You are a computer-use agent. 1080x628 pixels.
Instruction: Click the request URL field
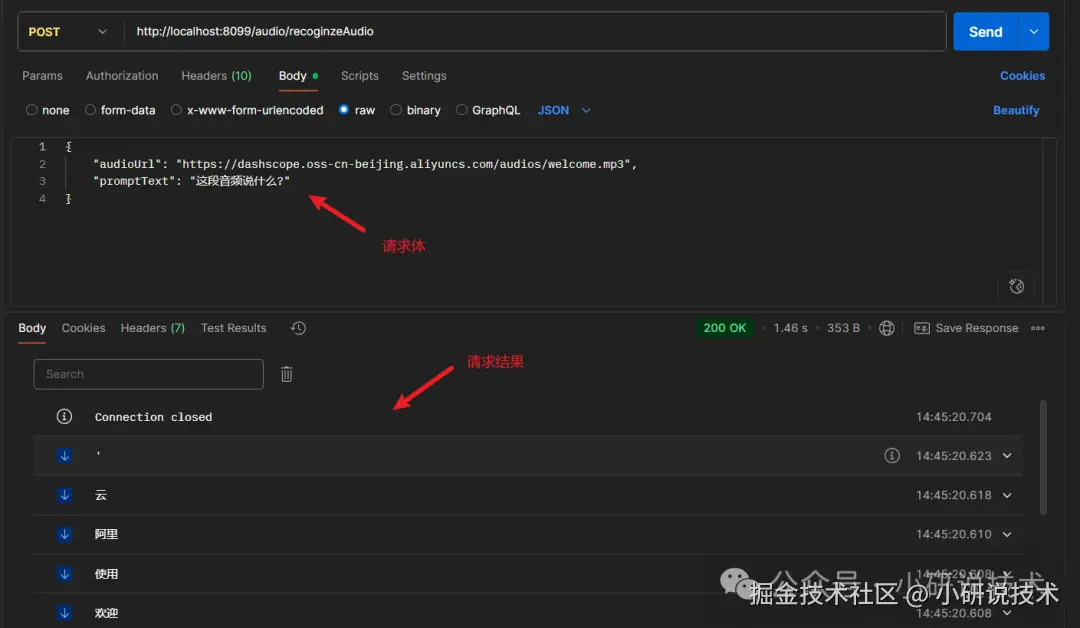(534, 32)
